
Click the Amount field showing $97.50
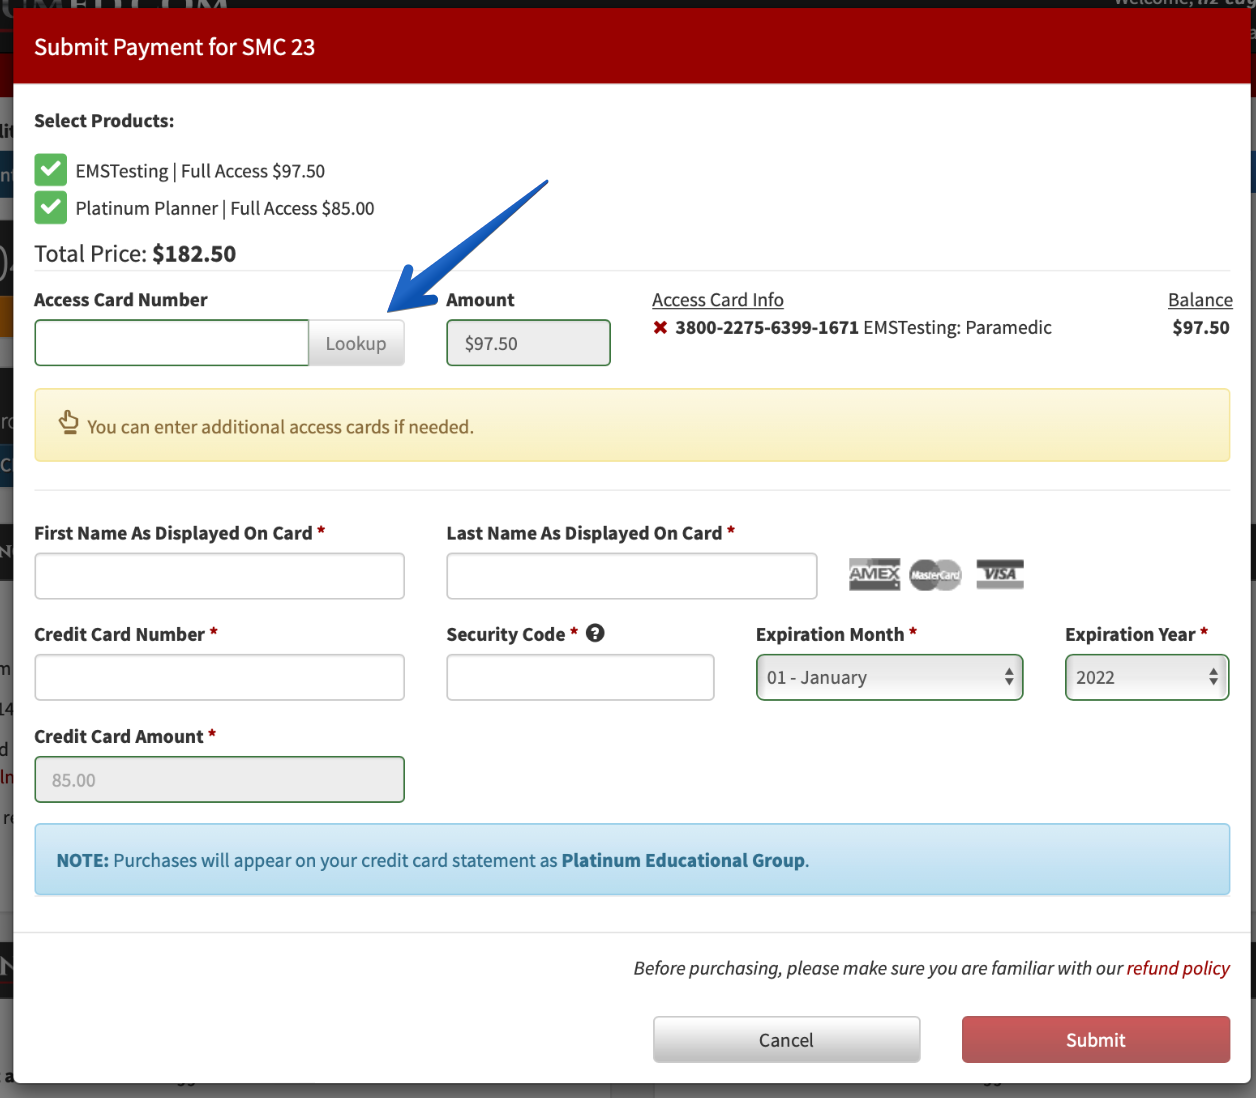(528, 343)
